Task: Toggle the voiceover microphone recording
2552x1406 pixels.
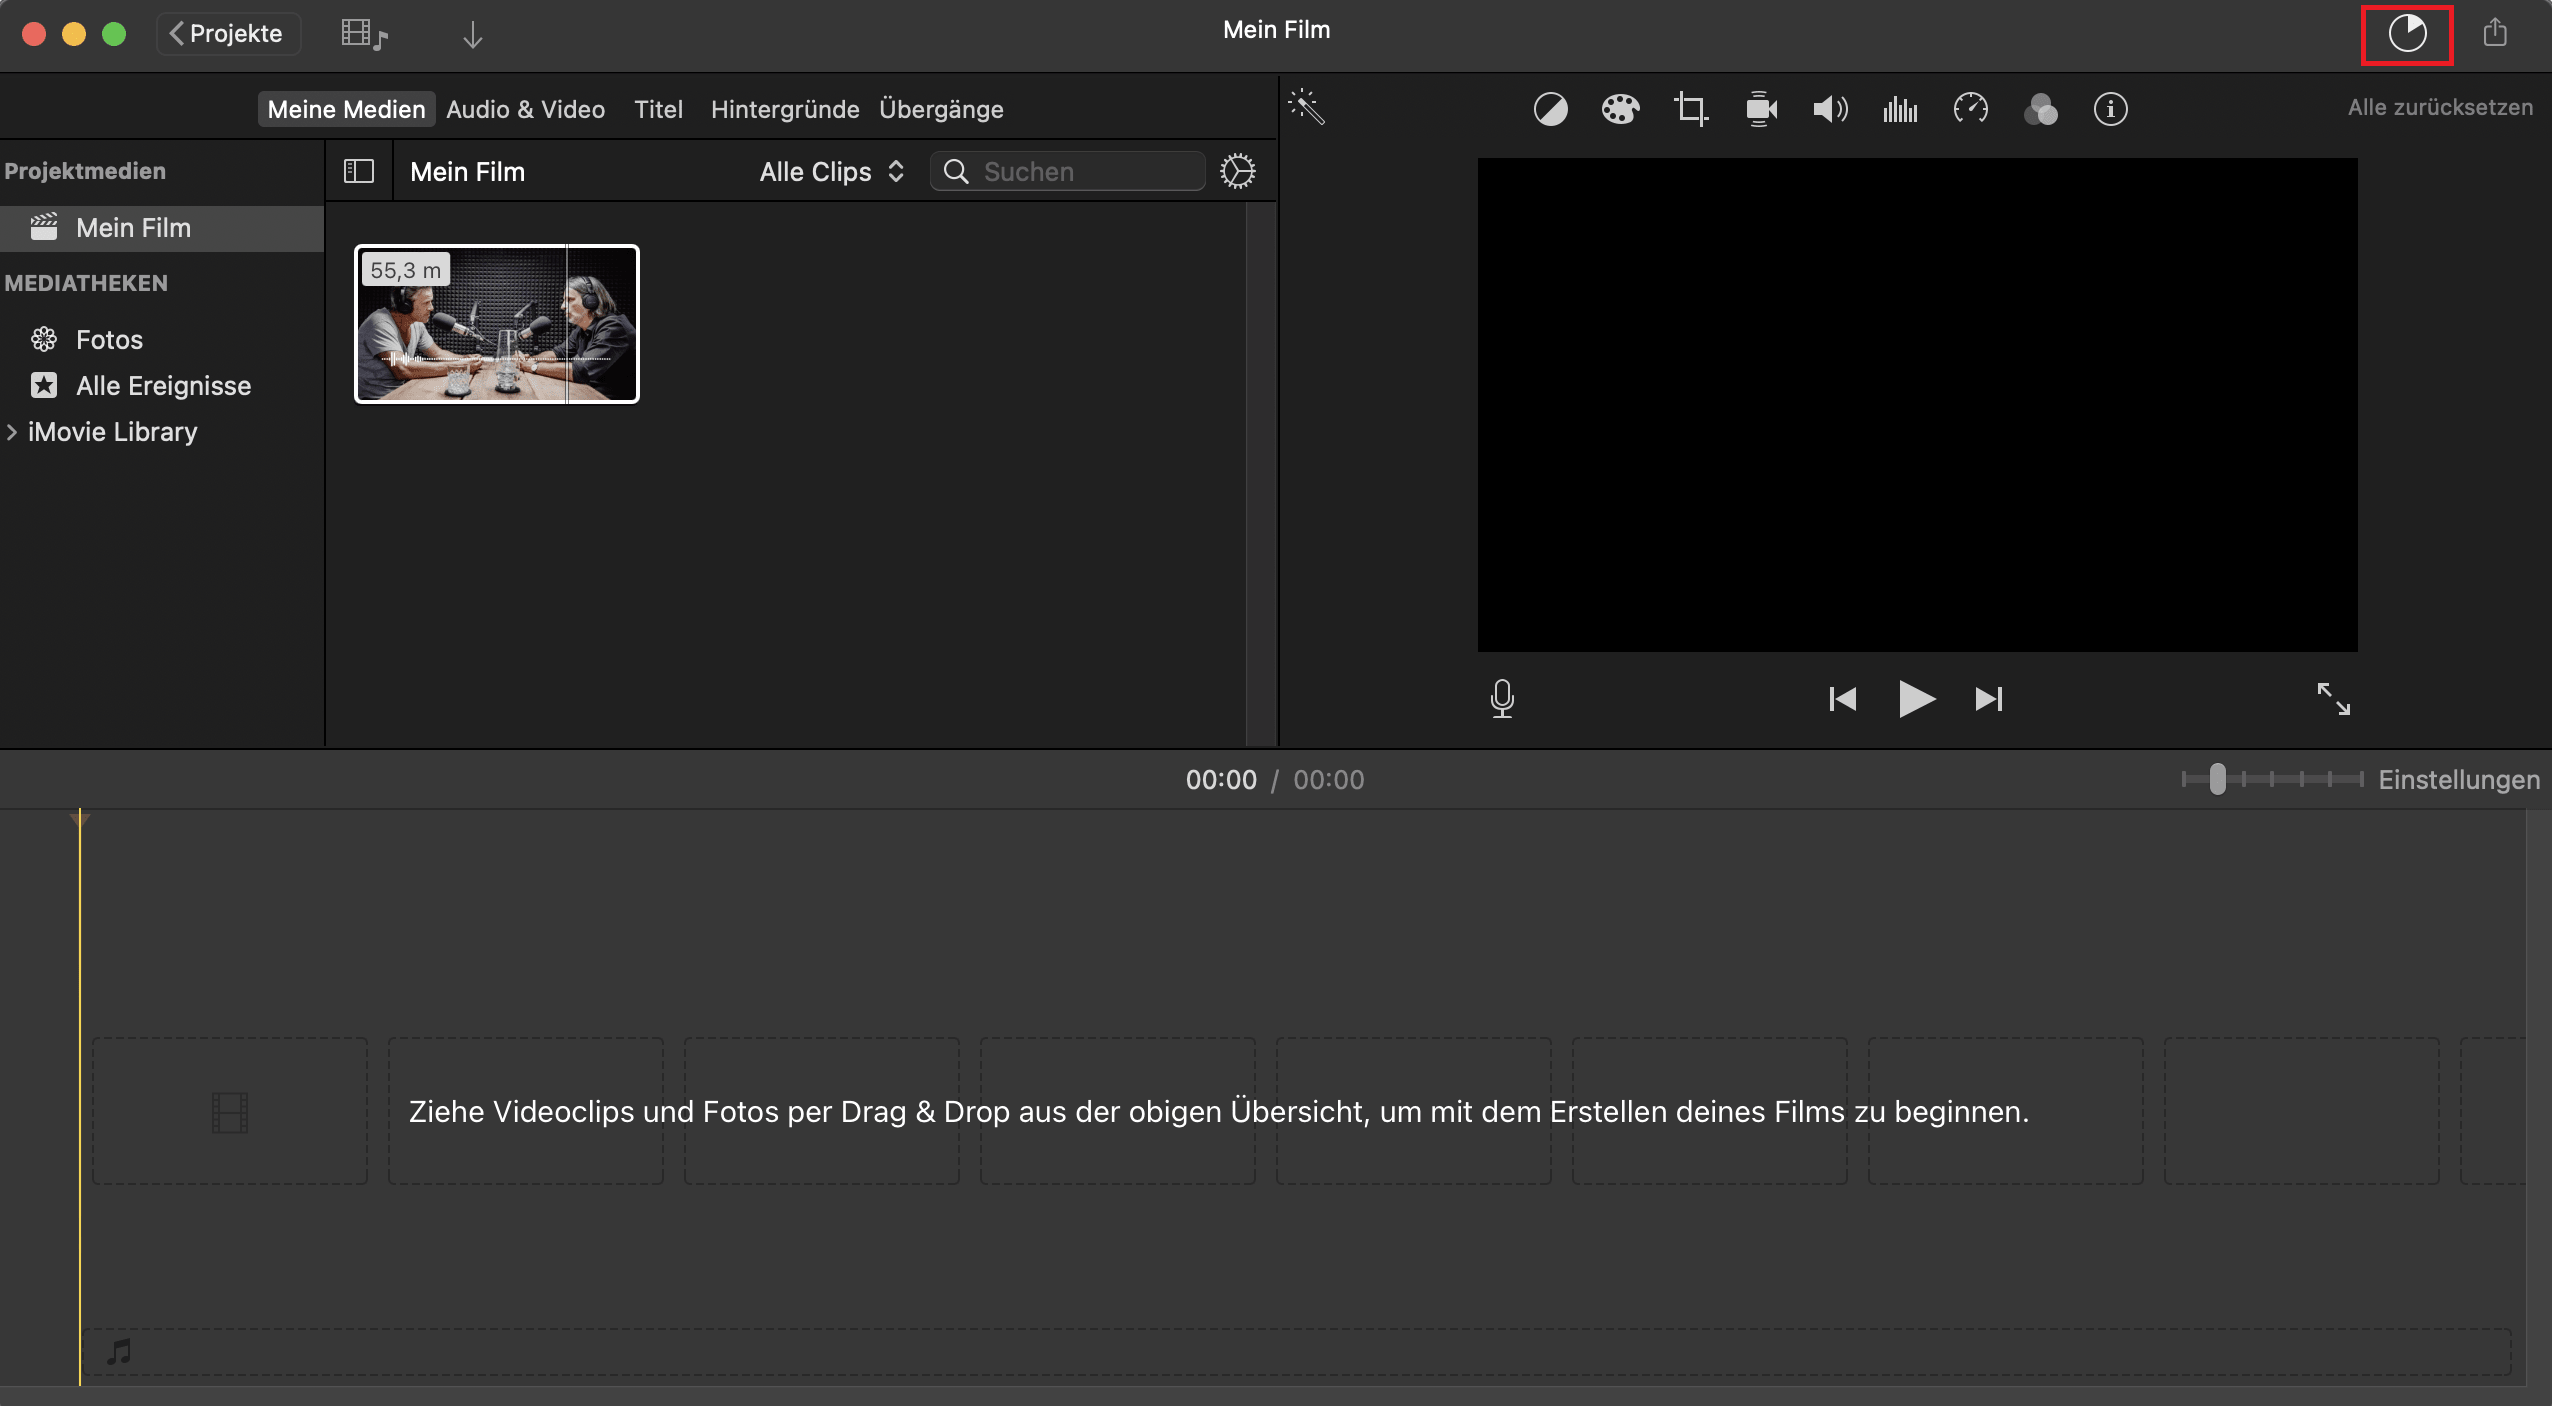Action: (x=1502, y=698)
